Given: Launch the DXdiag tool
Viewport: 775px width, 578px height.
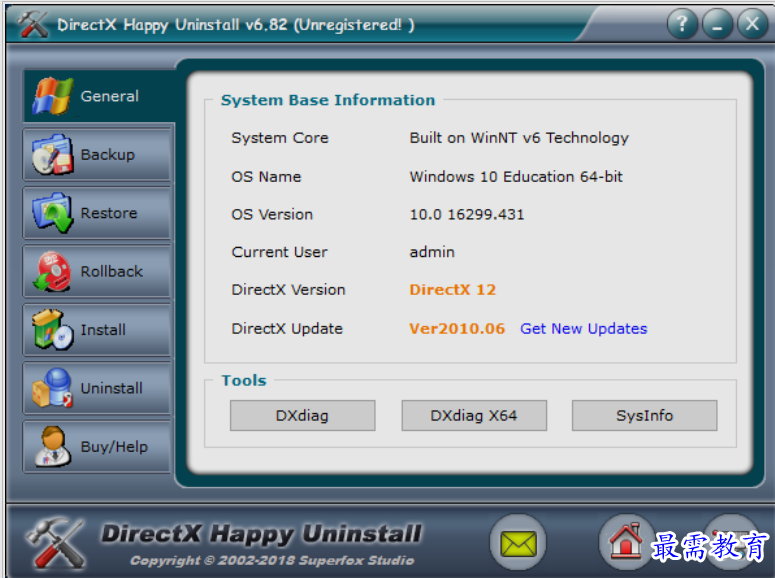Looking at the screenshot, I should 302,415.
